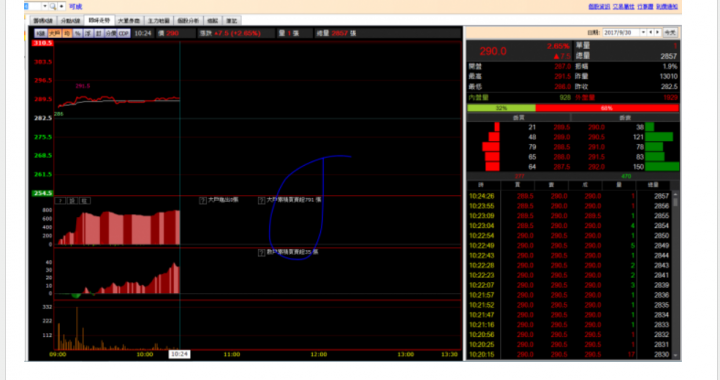Click the stock code input field

click(x=33, y=6)
